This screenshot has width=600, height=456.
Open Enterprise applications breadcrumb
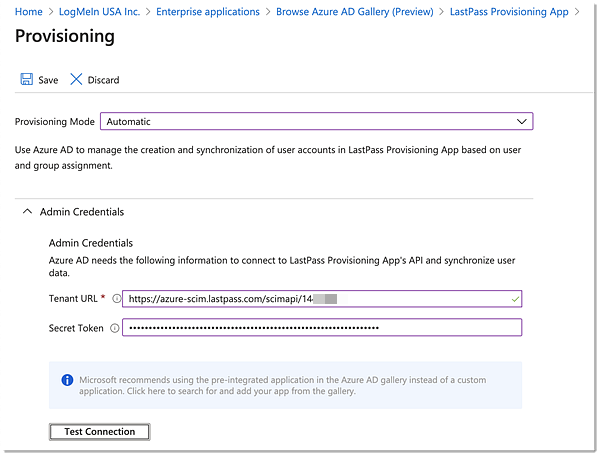pos(208,12)
